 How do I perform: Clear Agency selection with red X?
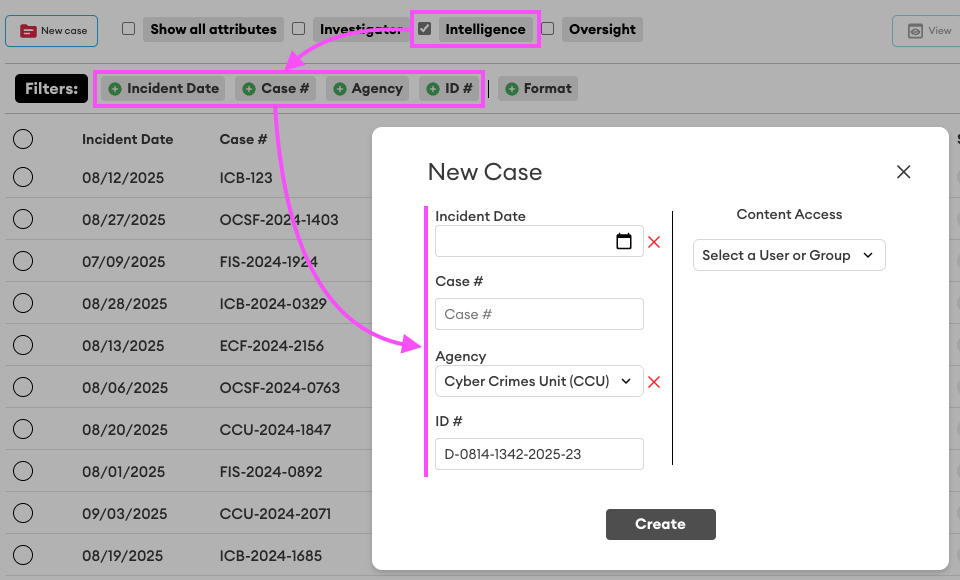(654, 382)
